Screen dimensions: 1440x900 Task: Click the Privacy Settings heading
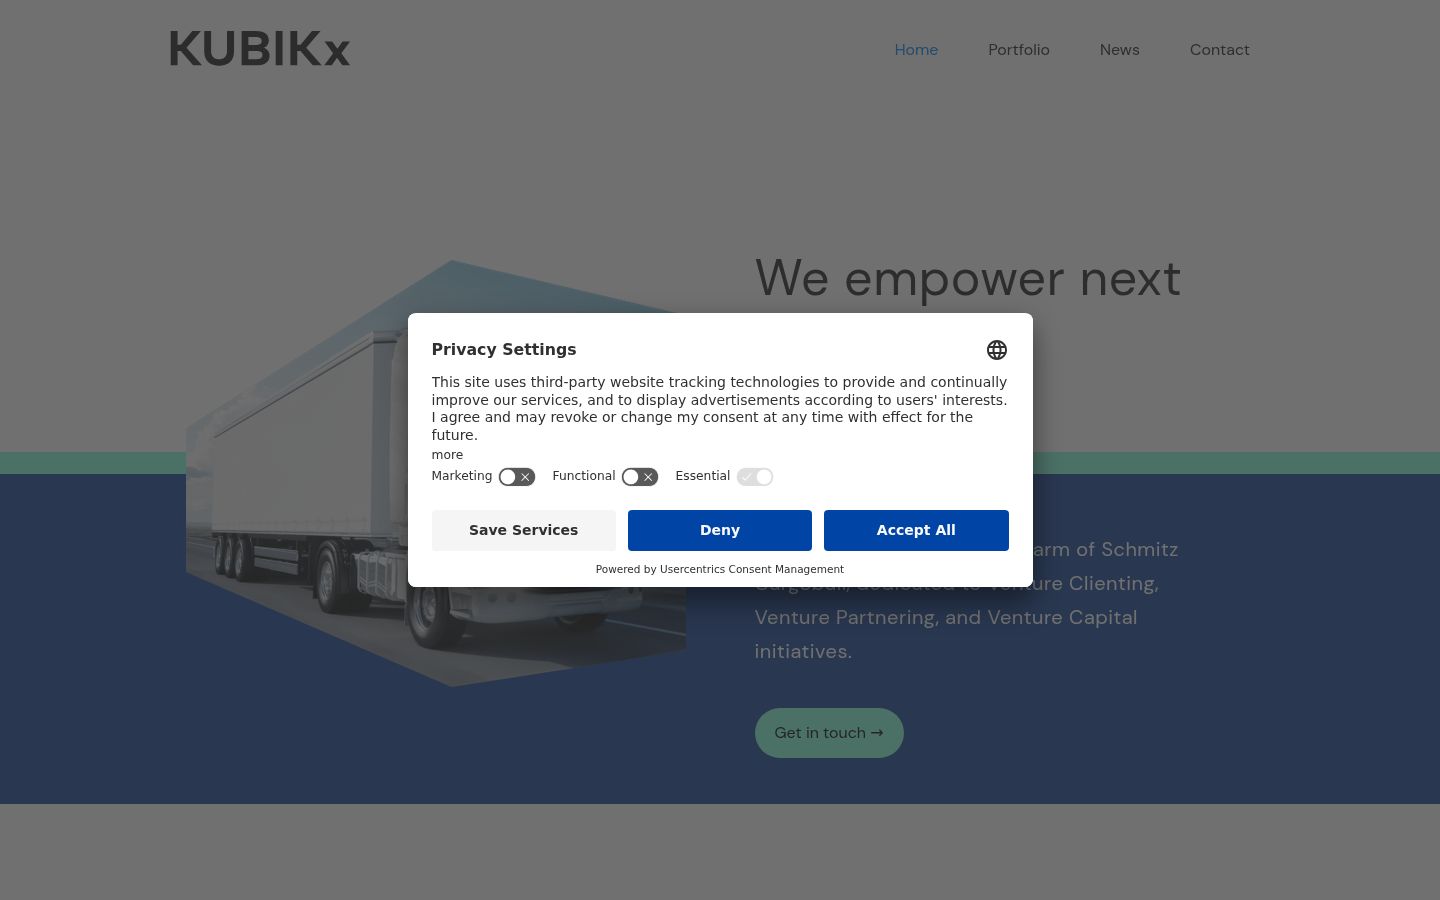click(x=504, y=349)
